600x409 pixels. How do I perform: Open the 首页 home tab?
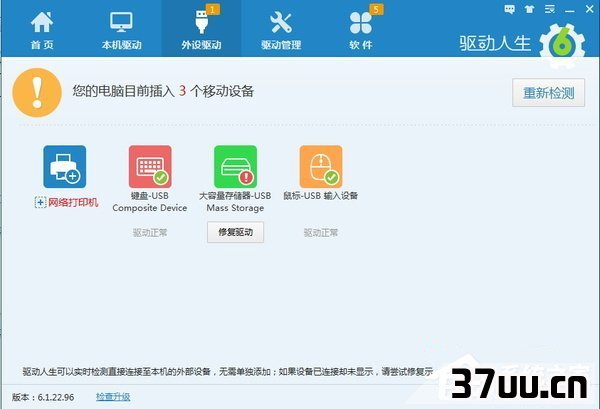pos(42,29)
